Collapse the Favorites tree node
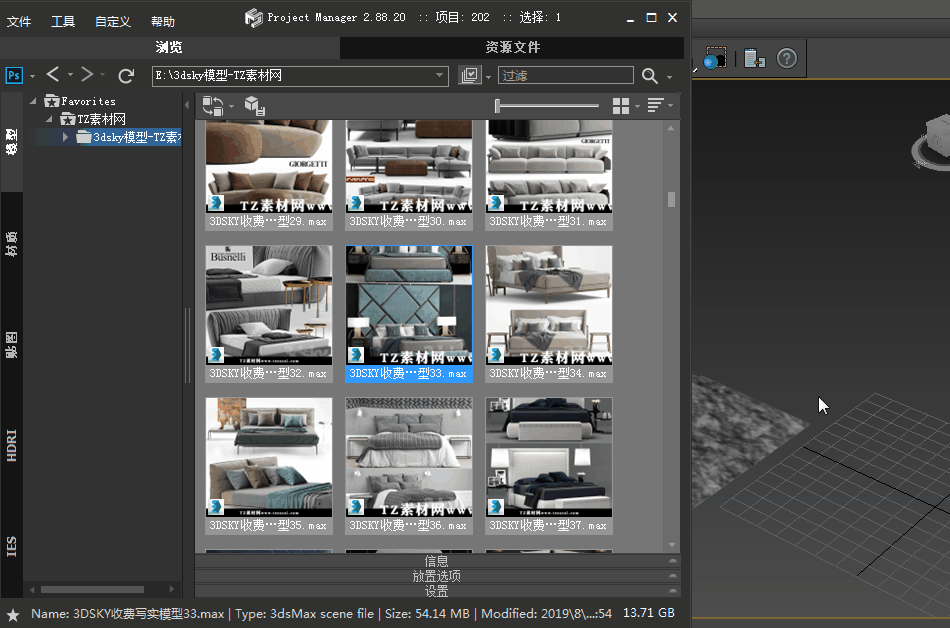The image size is (950, 628). coord(35,101)
